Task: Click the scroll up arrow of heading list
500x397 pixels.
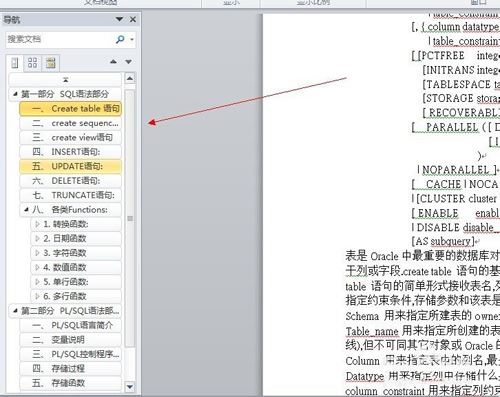Action: point(130,79)
